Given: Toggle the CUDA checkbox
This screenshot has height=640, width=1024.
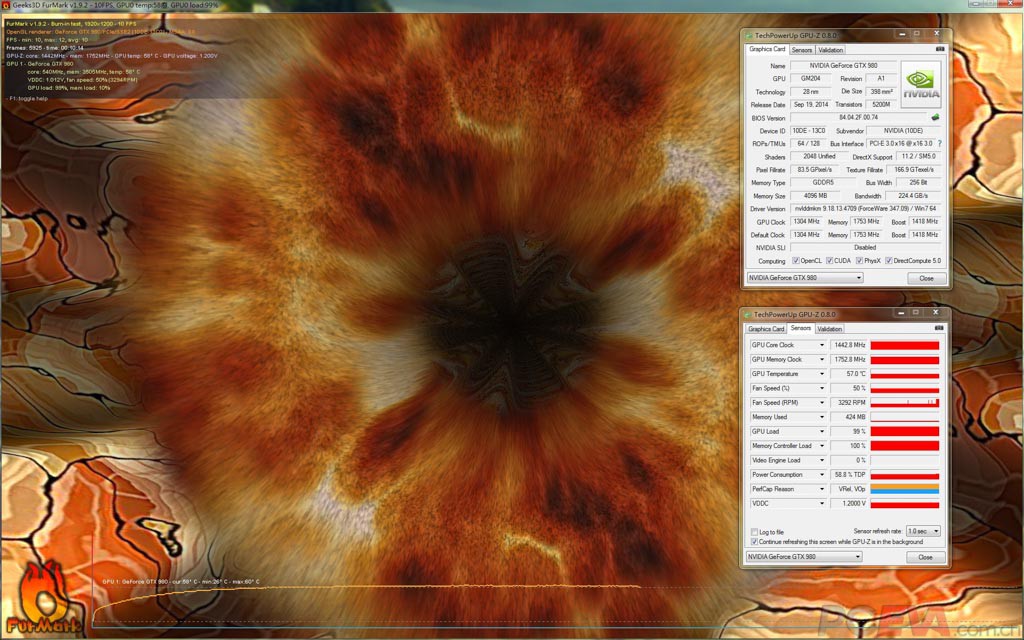Looking at the screenshot, I should coord(829,261).
